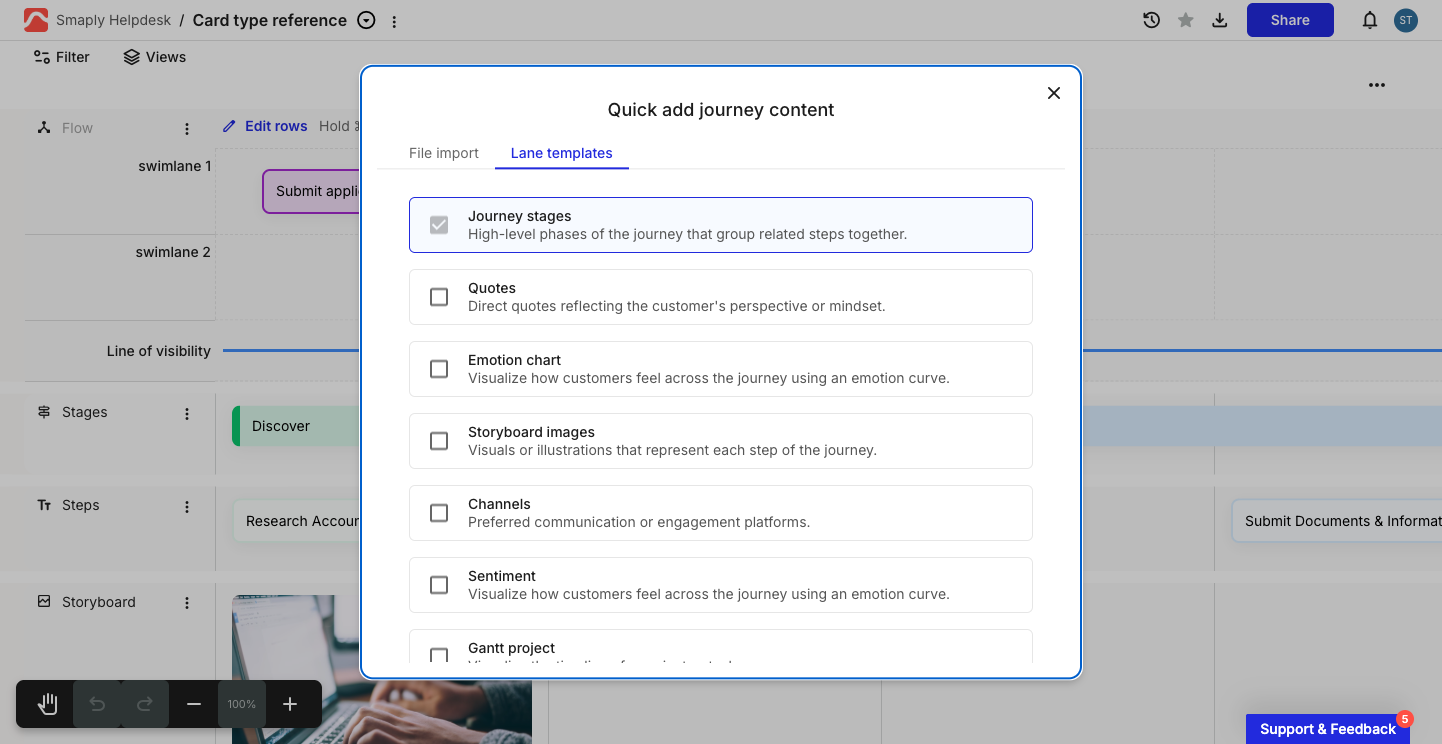
Task: Open the Flow lane options menu
Action: [x=187, y=129]
